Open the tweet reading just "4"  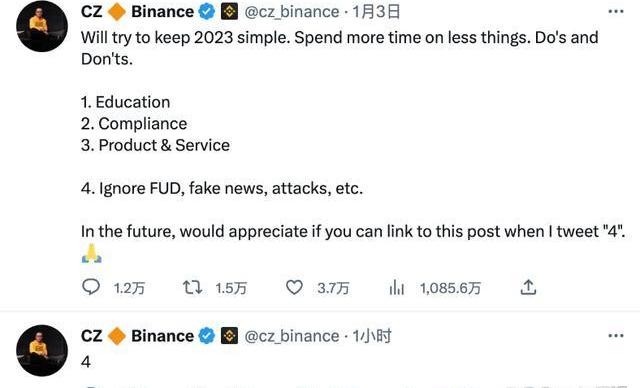pos(86,361)
